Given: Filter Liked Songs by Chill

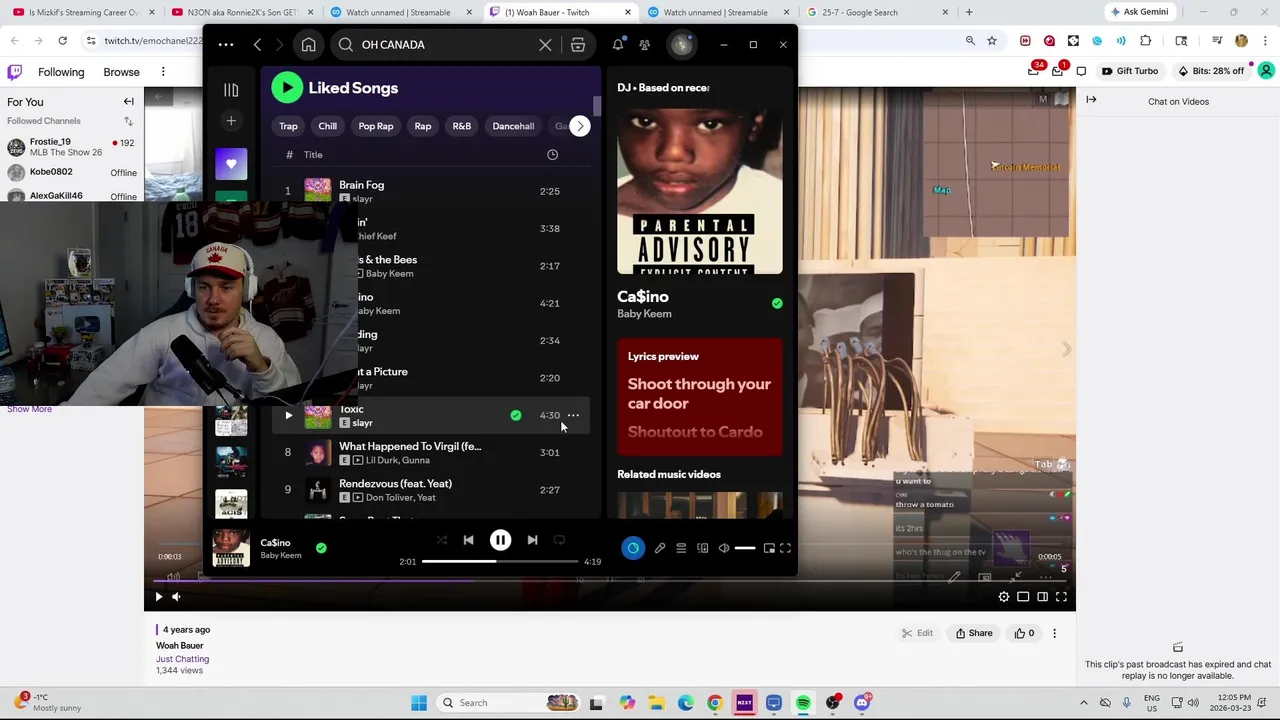Looking at the screenshot, I should [327, 126].
